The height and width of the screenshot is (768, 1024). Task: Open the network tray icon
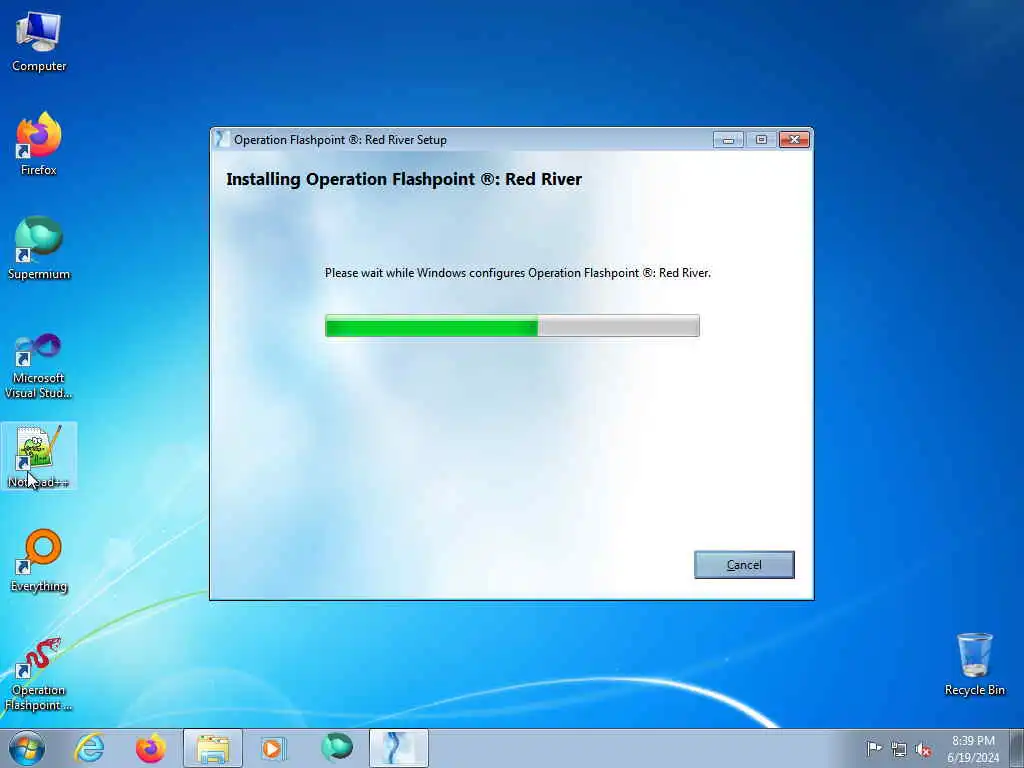pyautogui.click(x=899, y=749)
